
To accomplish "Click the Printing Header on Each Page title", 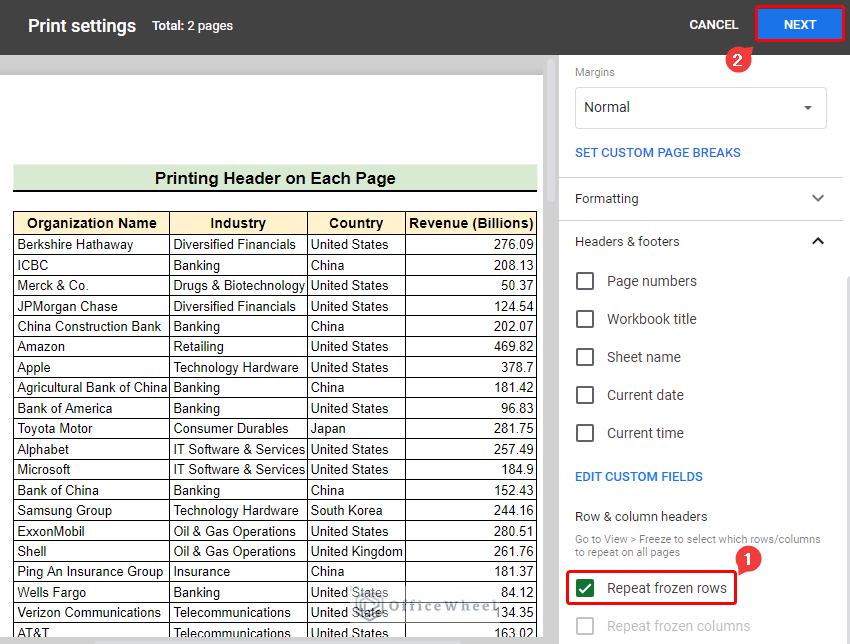I will click(x=275, y=178).
